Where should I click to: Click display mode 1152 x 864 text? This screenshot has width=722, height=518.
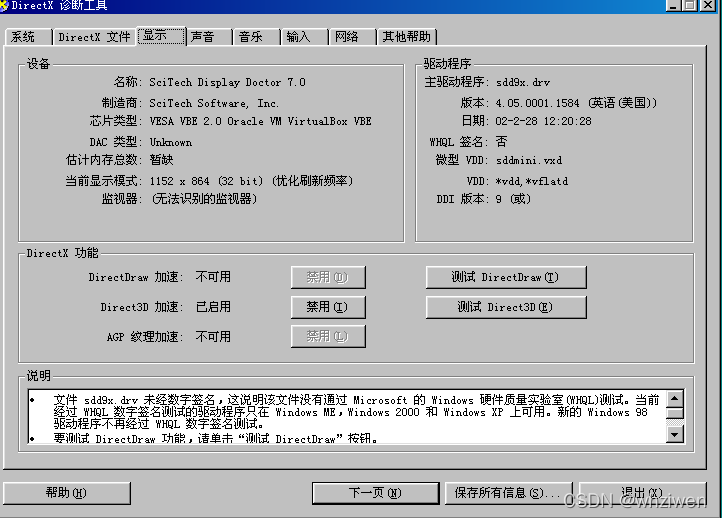(251, 181)
